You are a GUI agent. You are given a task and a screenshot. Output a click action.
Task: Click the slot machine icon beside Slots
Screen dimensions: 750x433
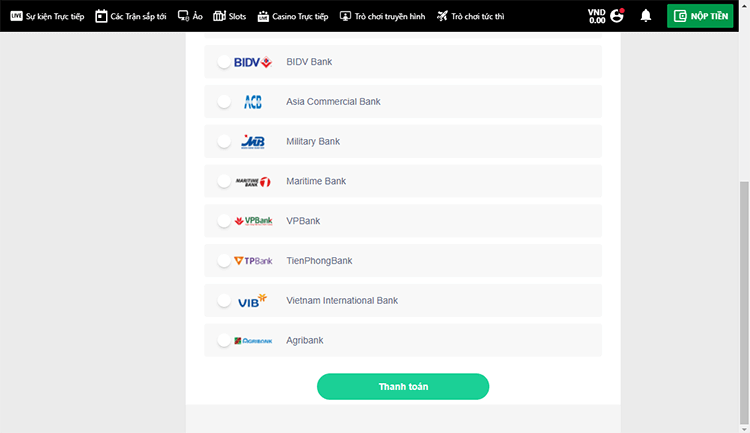coord(219,16)
